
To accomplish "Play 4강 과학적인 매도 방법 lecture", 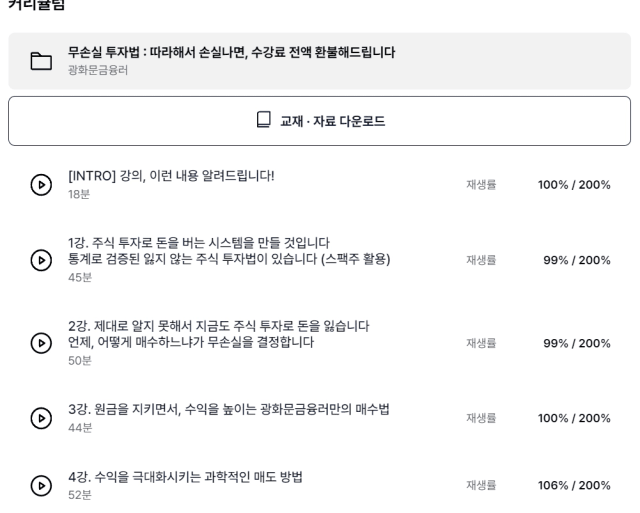I will [x=41, y=485].
